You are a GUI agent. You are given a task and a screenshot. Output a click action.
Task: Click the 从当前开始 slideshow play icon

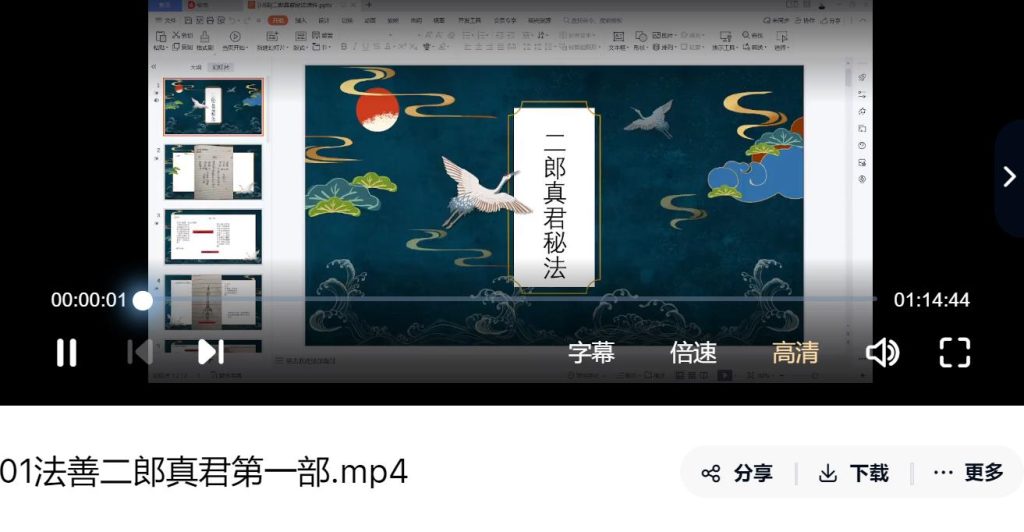point(235,38)
